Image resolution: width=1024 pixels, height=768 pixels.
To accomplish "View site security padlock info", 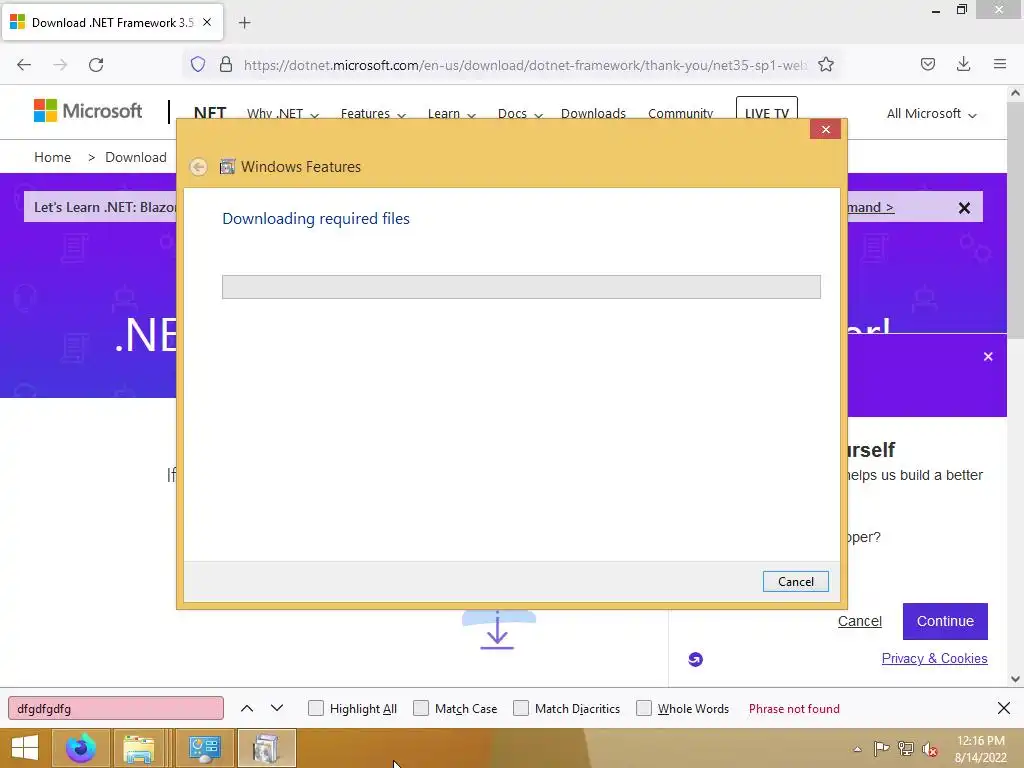I will click(x=226, y=65).
